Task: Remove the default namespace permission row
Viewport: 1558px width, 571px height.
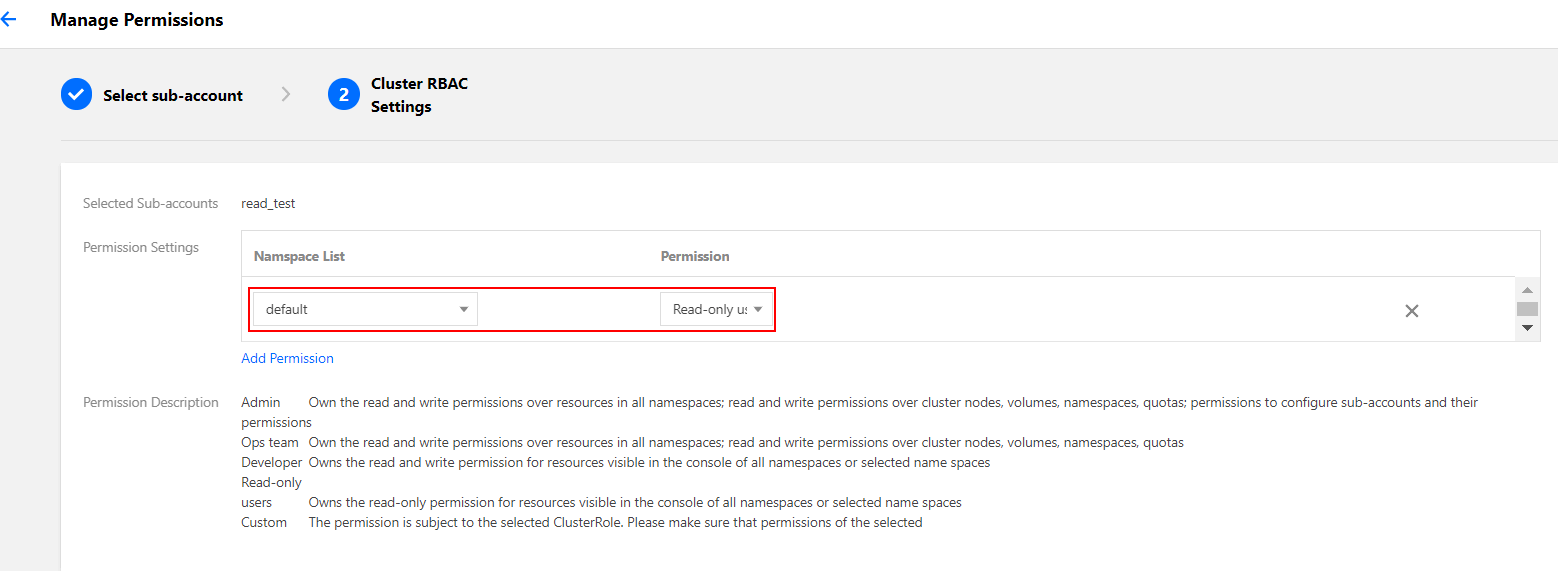Action: pyautogui.click(x=1411, y=311)
